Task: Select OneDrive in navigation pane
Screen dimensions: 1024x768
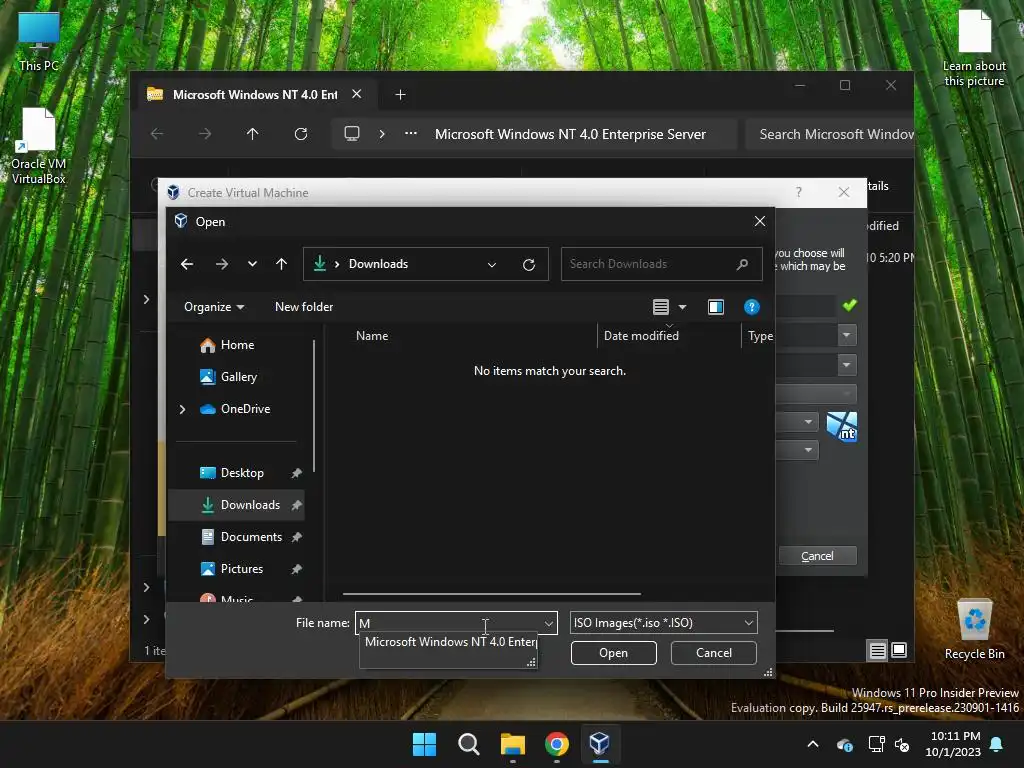Action: (x=246, y=409)
